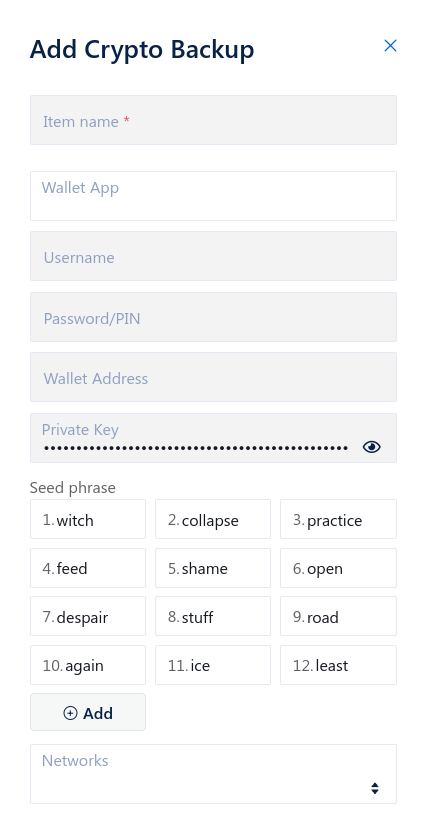Click into the Username field
This screenshot has width=424, height=815.
click(213, 256)
